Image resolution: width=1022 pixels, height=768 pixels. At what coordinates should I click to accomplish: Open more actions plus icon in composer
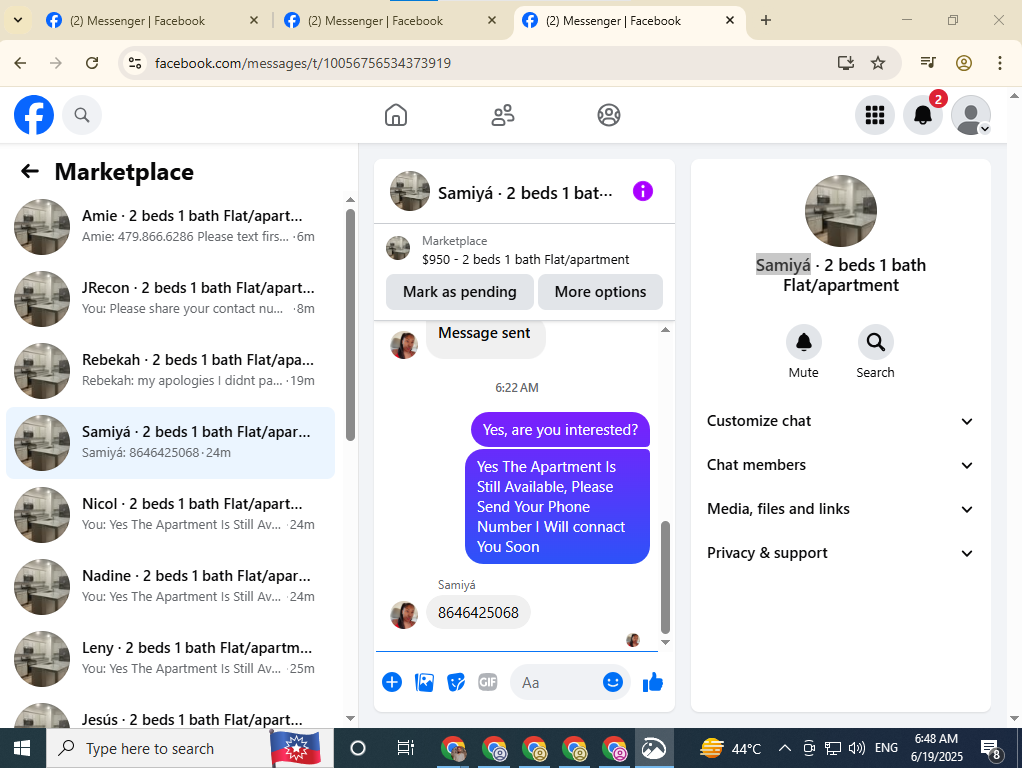pos(392,683)
